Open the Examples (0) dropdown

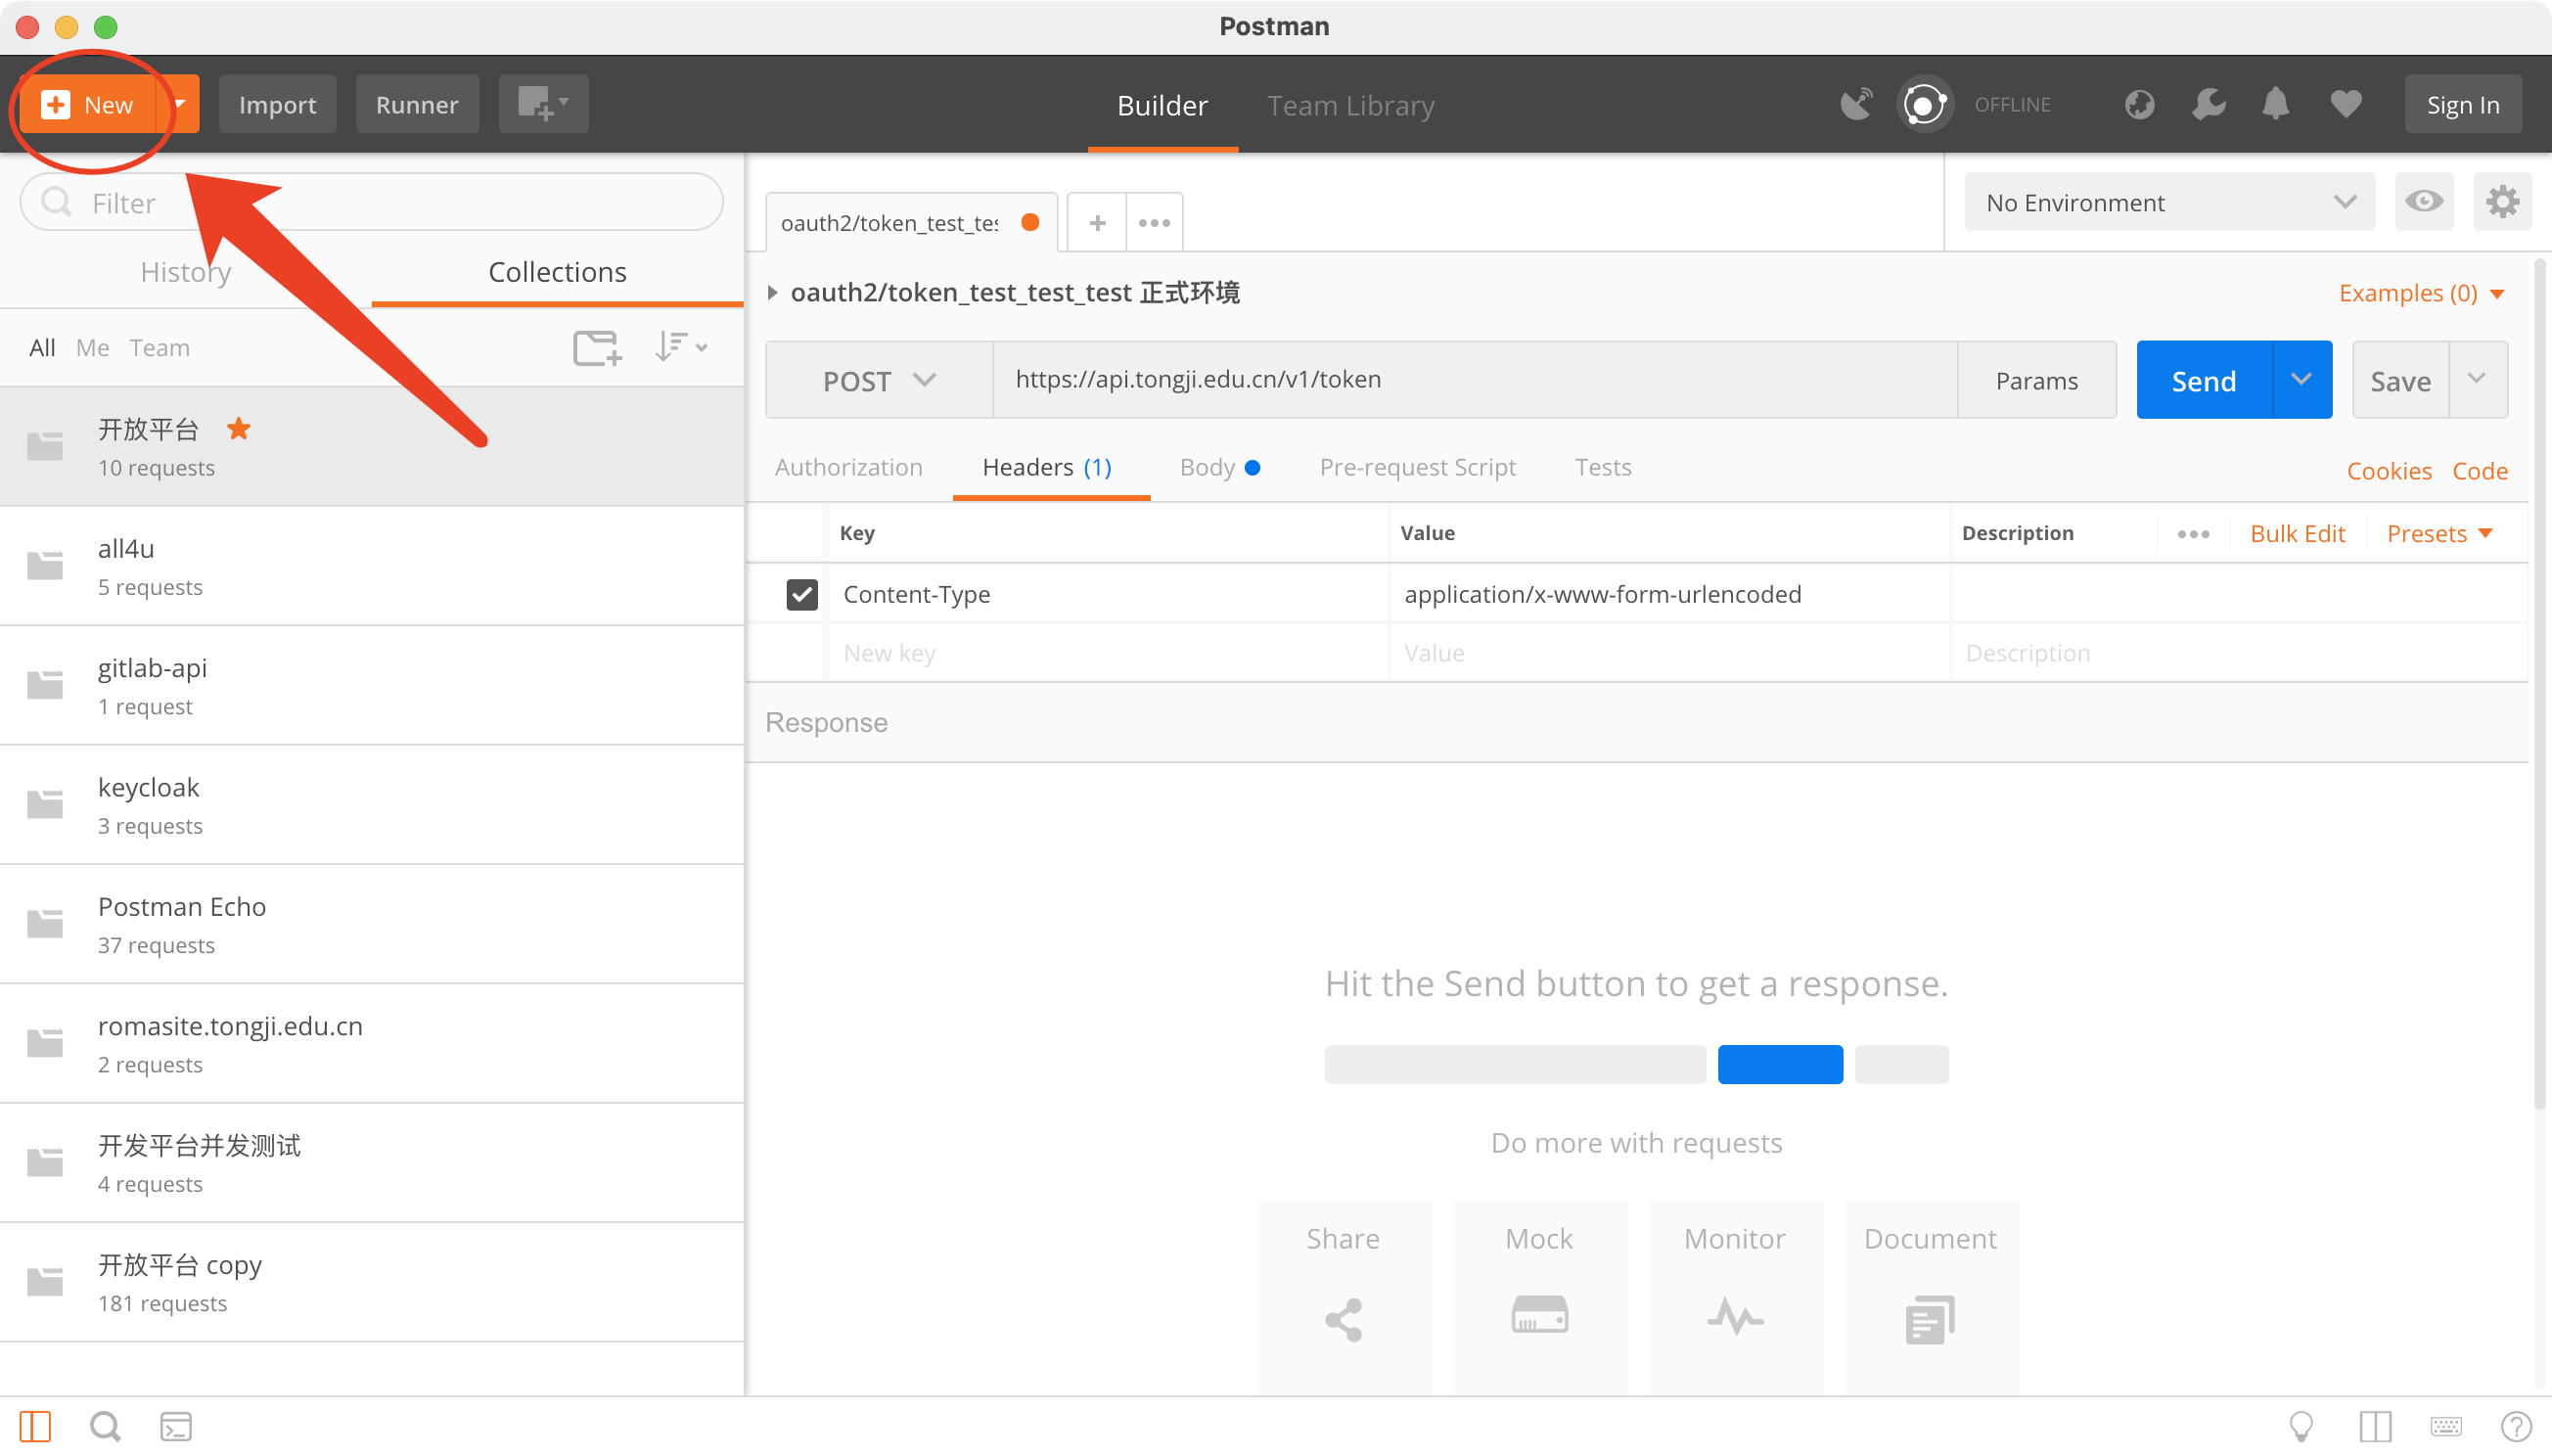(x=2420, y=293)
